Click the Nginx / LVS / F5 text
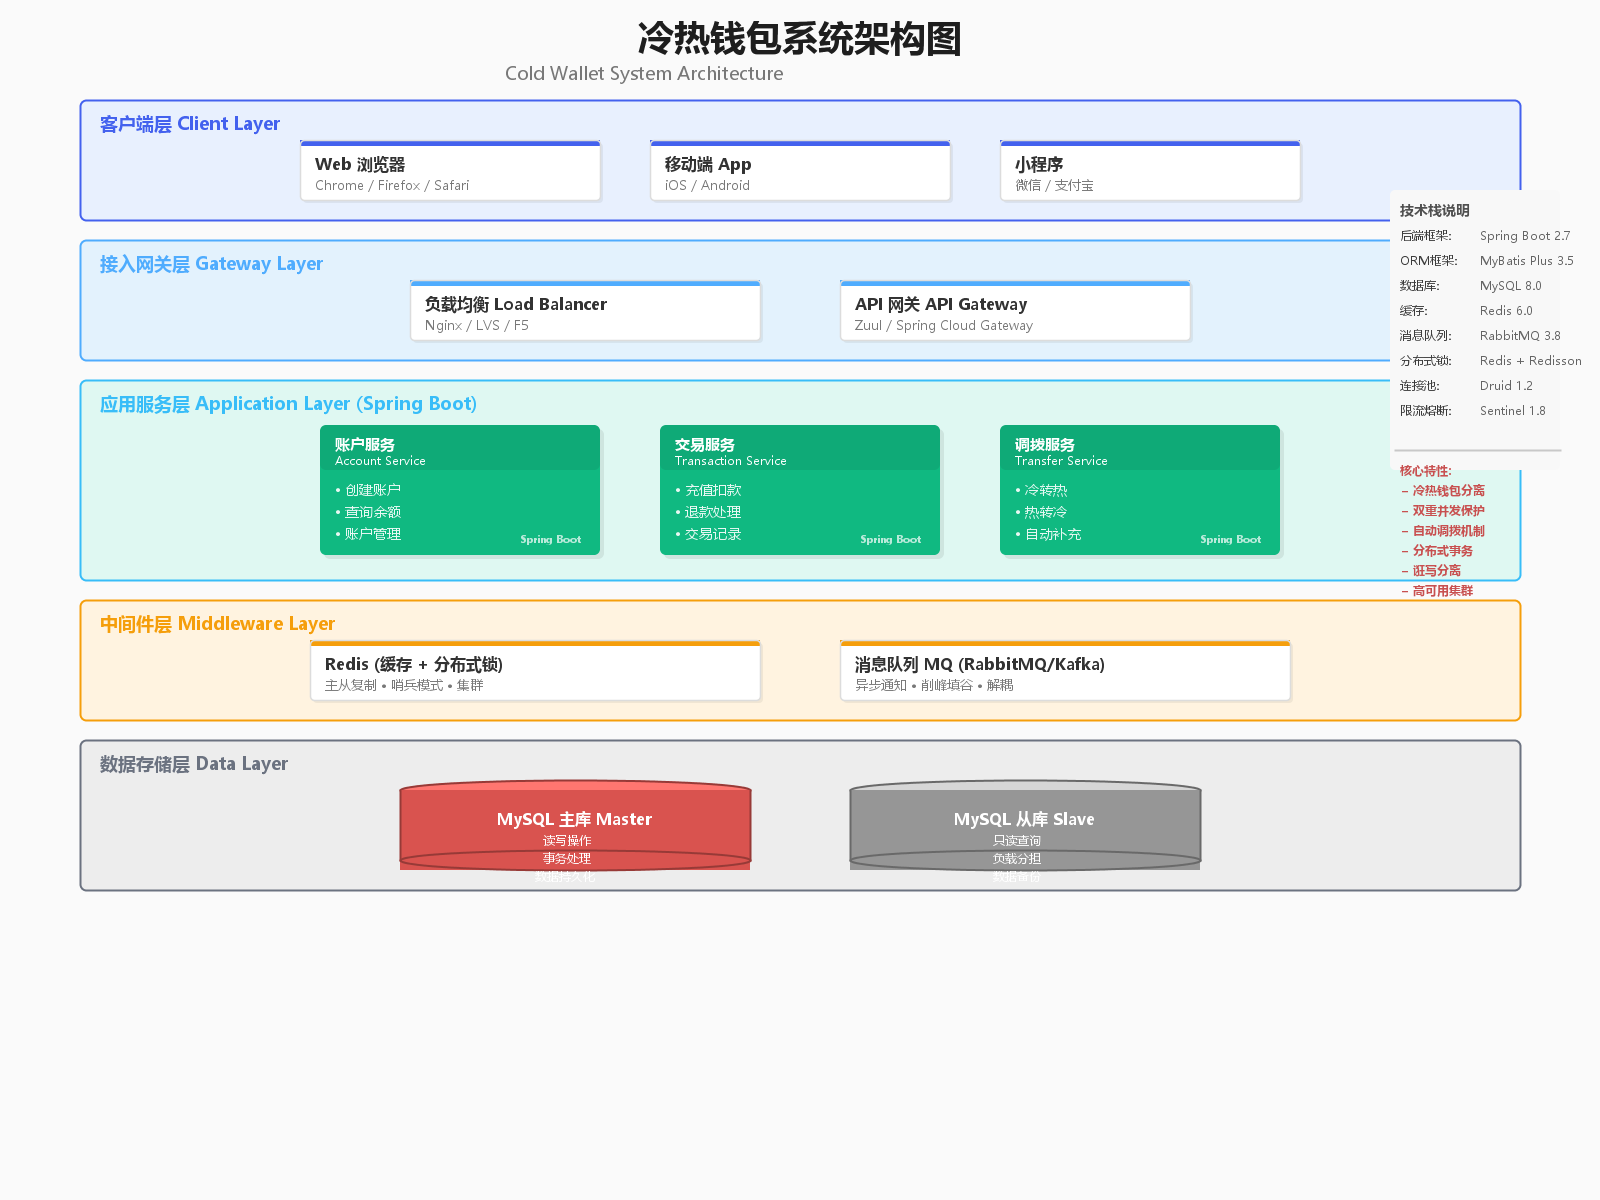This screenshot has width=1600, height=1200. pyautogui.click(x=476, y=326)
